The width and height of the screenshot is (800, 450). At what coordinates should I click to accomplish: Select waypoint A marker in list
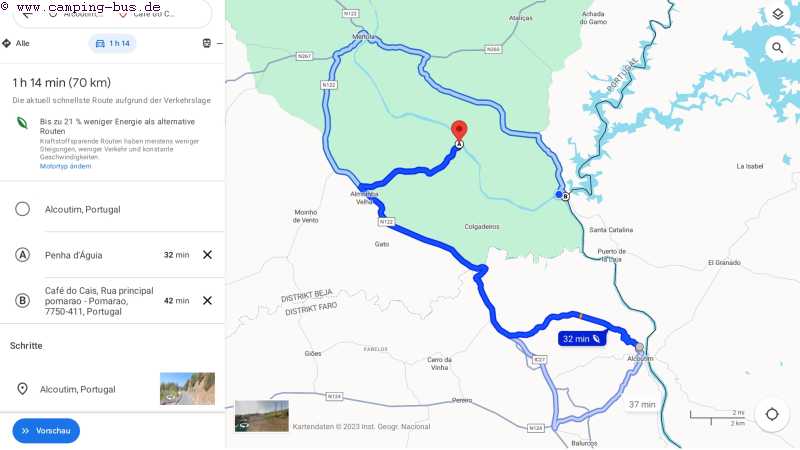[x=22, y=255]
